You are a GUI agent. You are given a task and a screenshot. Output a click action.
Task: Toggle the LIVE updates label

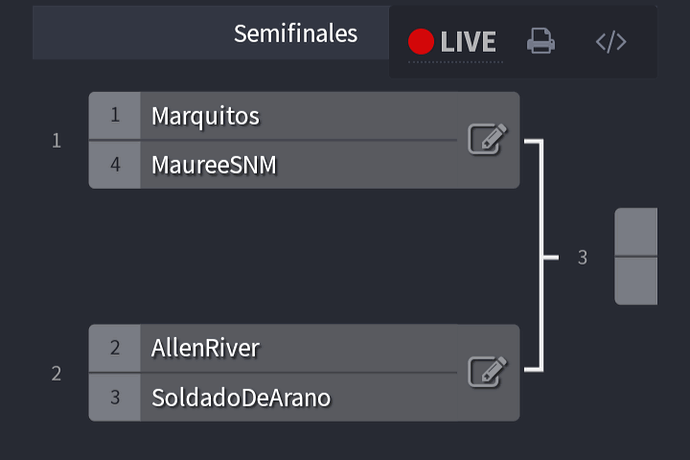click(x=468, y=42)
